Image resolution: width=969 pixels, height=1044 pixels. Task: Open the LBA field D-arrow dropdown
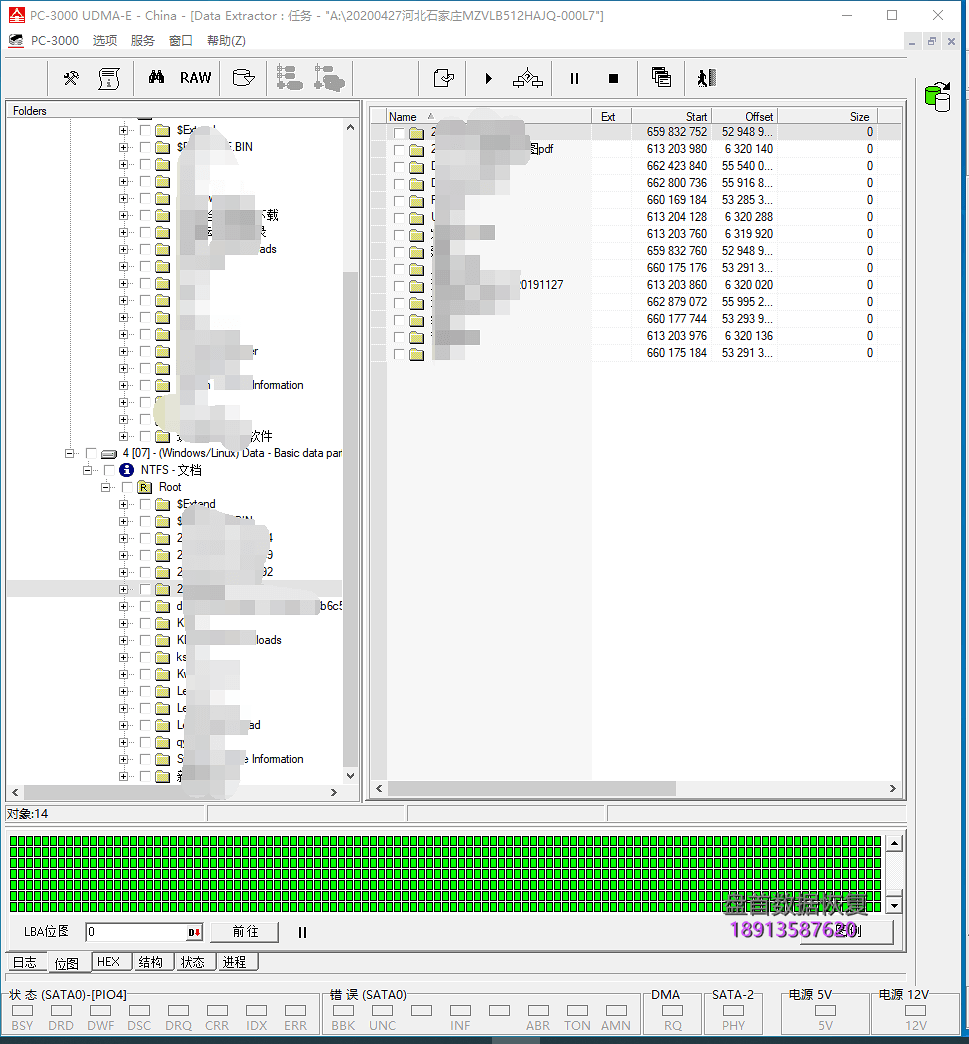194,932
